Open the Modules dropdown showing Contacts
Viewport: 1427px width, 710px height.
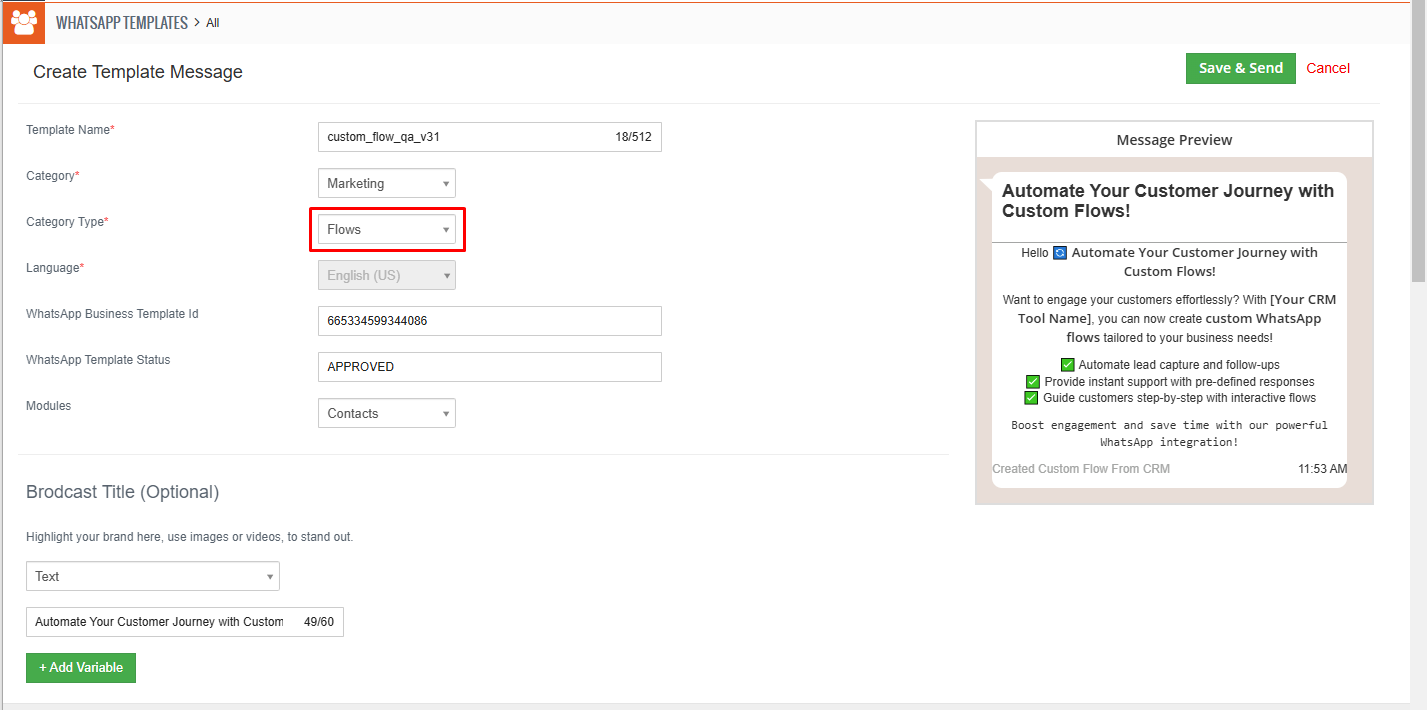click(387, 413)
